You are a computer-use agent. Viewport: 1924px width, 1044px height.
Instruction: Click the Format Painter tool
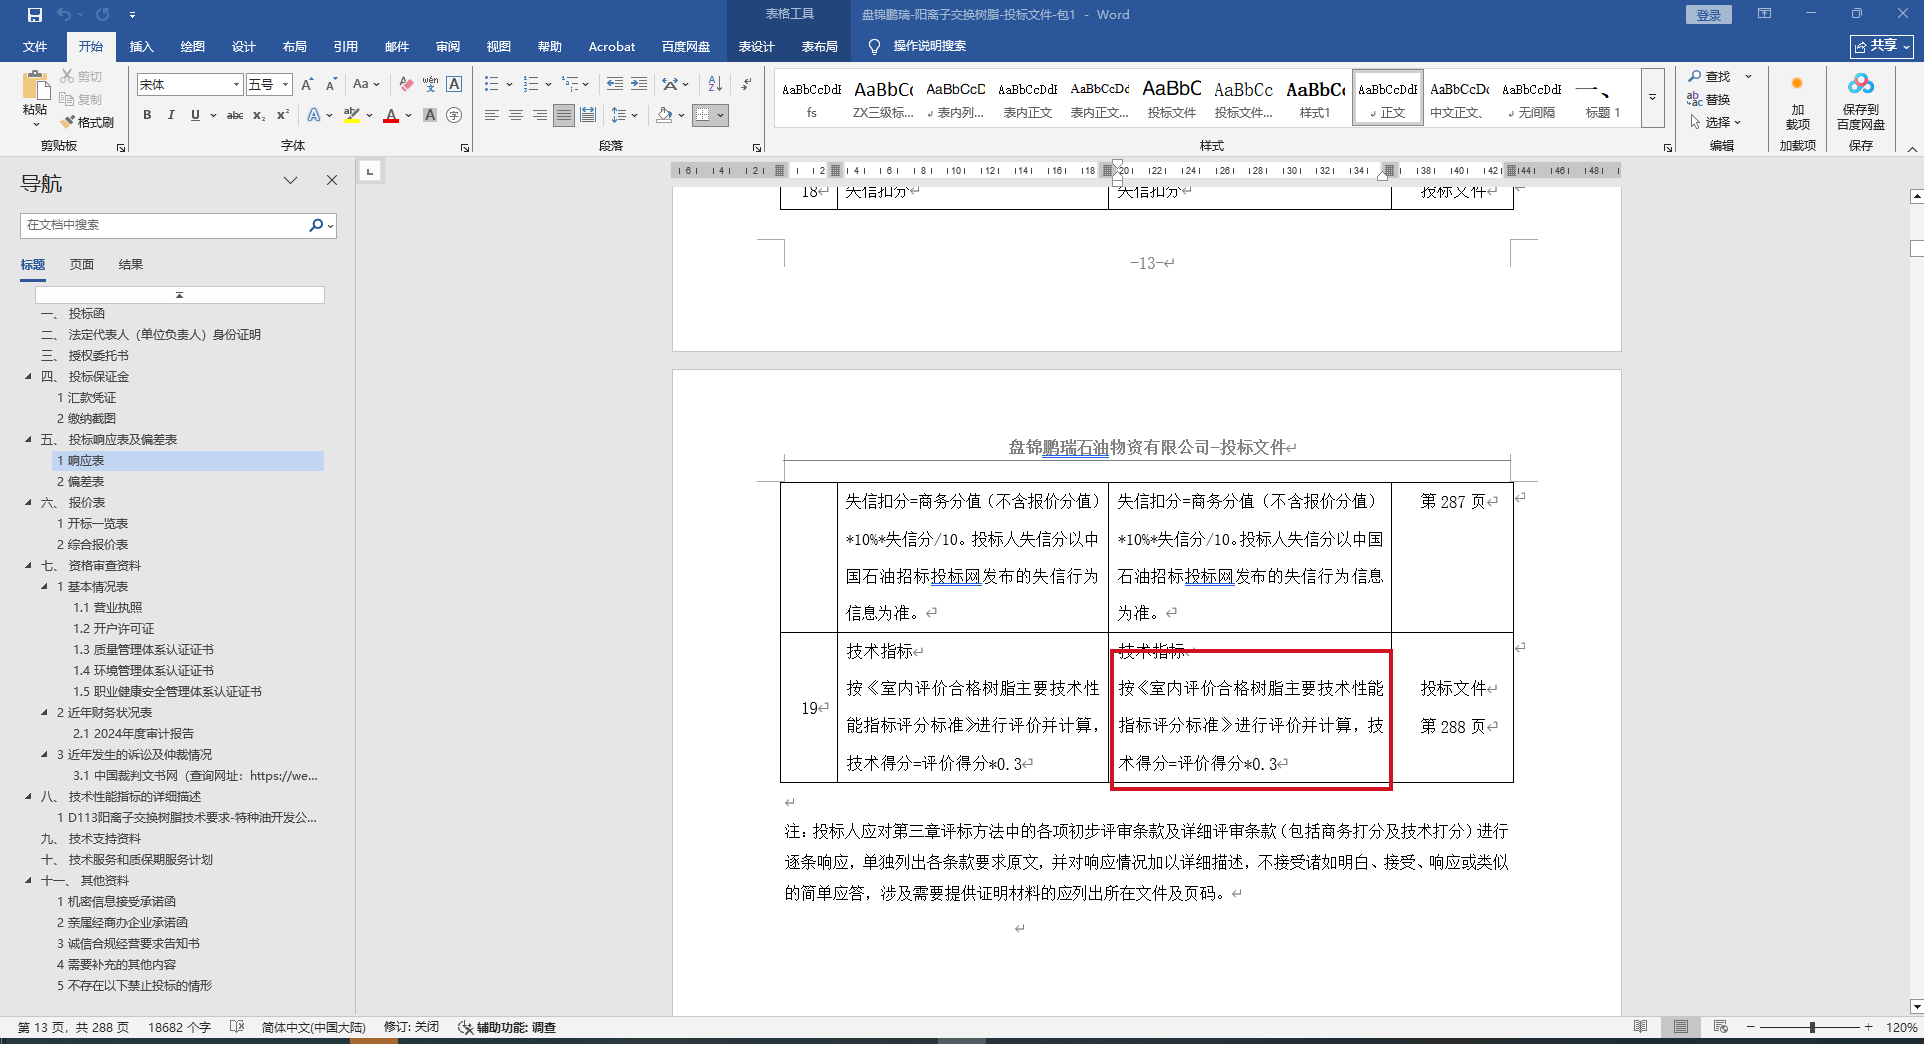[87, 122]
